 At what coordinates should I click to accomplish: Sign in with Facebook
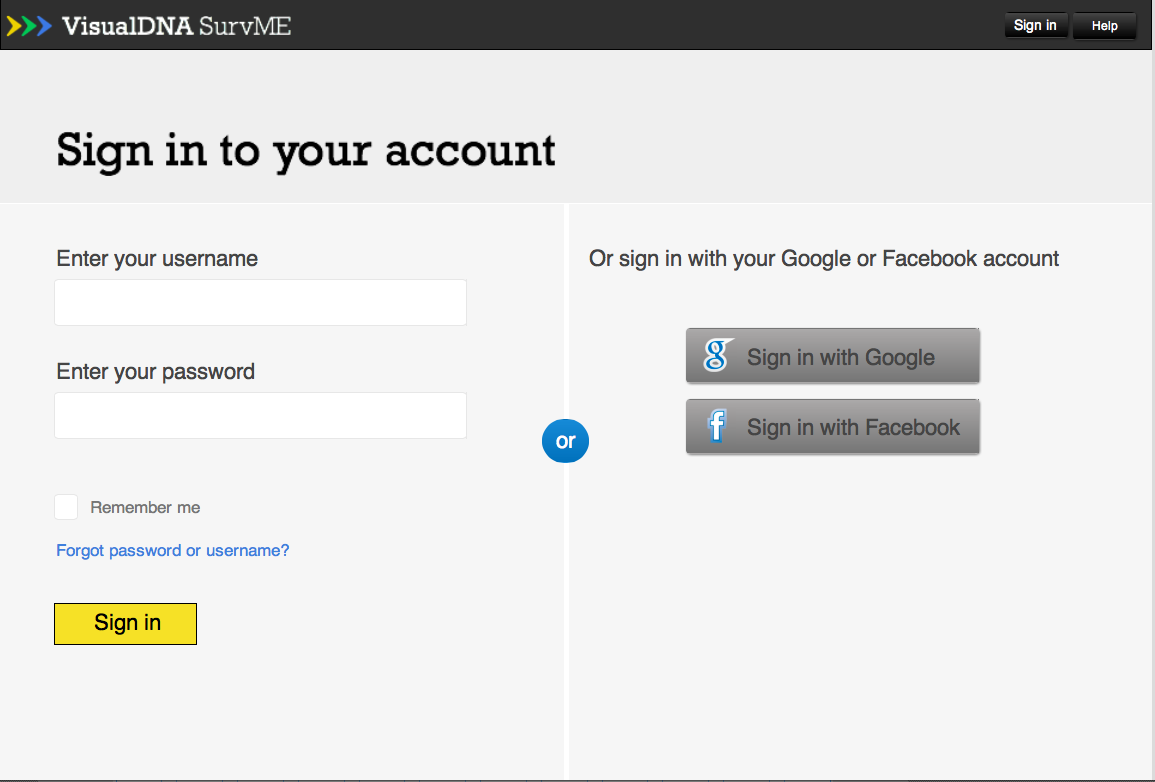pyautogui.click(x=832, y=426)
